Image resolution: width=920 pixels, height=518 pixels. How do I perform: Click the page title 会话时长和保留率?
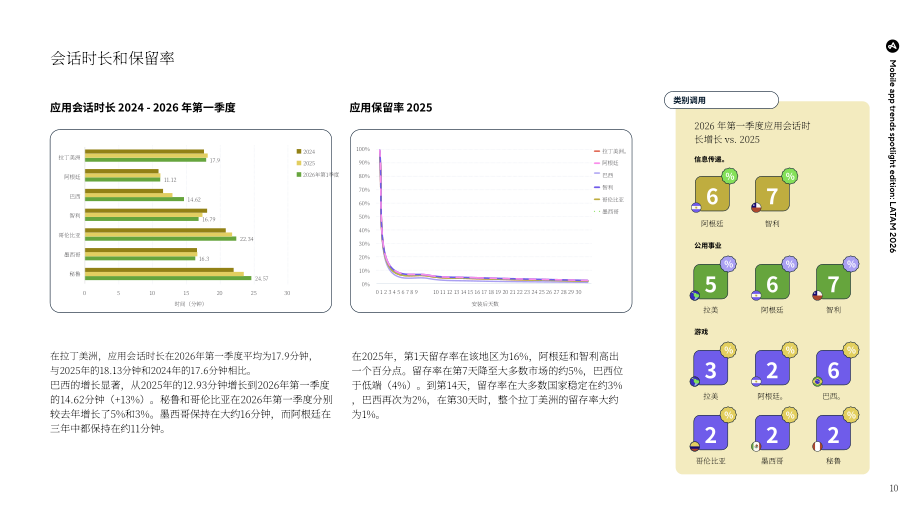click(x=112, y=58)
